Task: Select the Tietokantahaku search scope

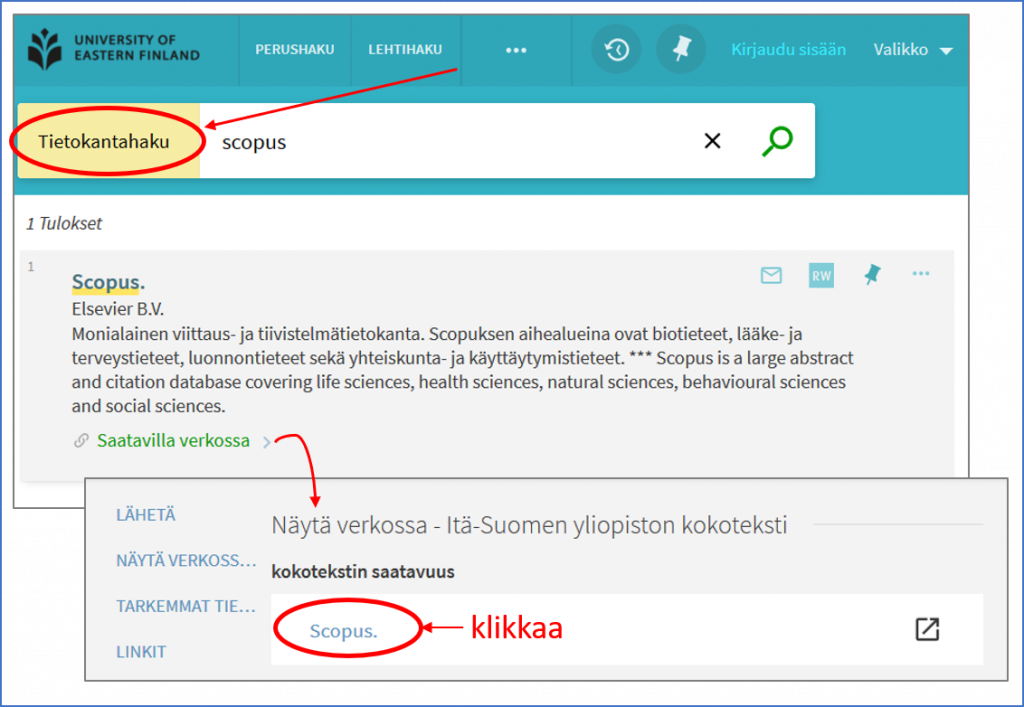Action: point(108,141)
